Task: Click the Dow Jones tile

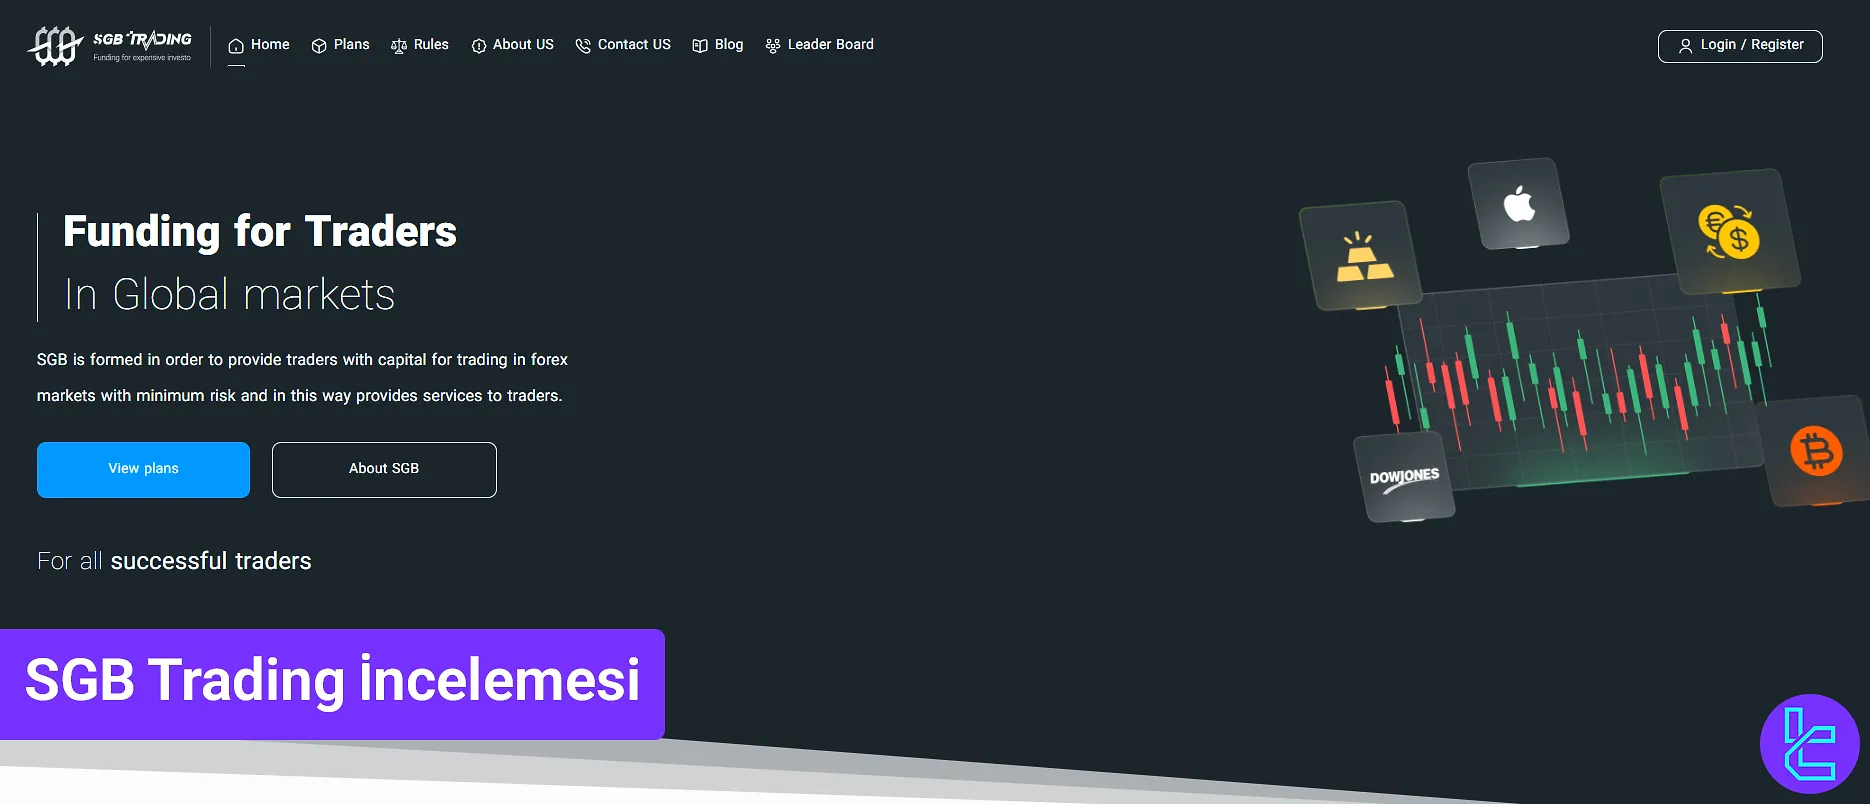Action: point(1404,478)
